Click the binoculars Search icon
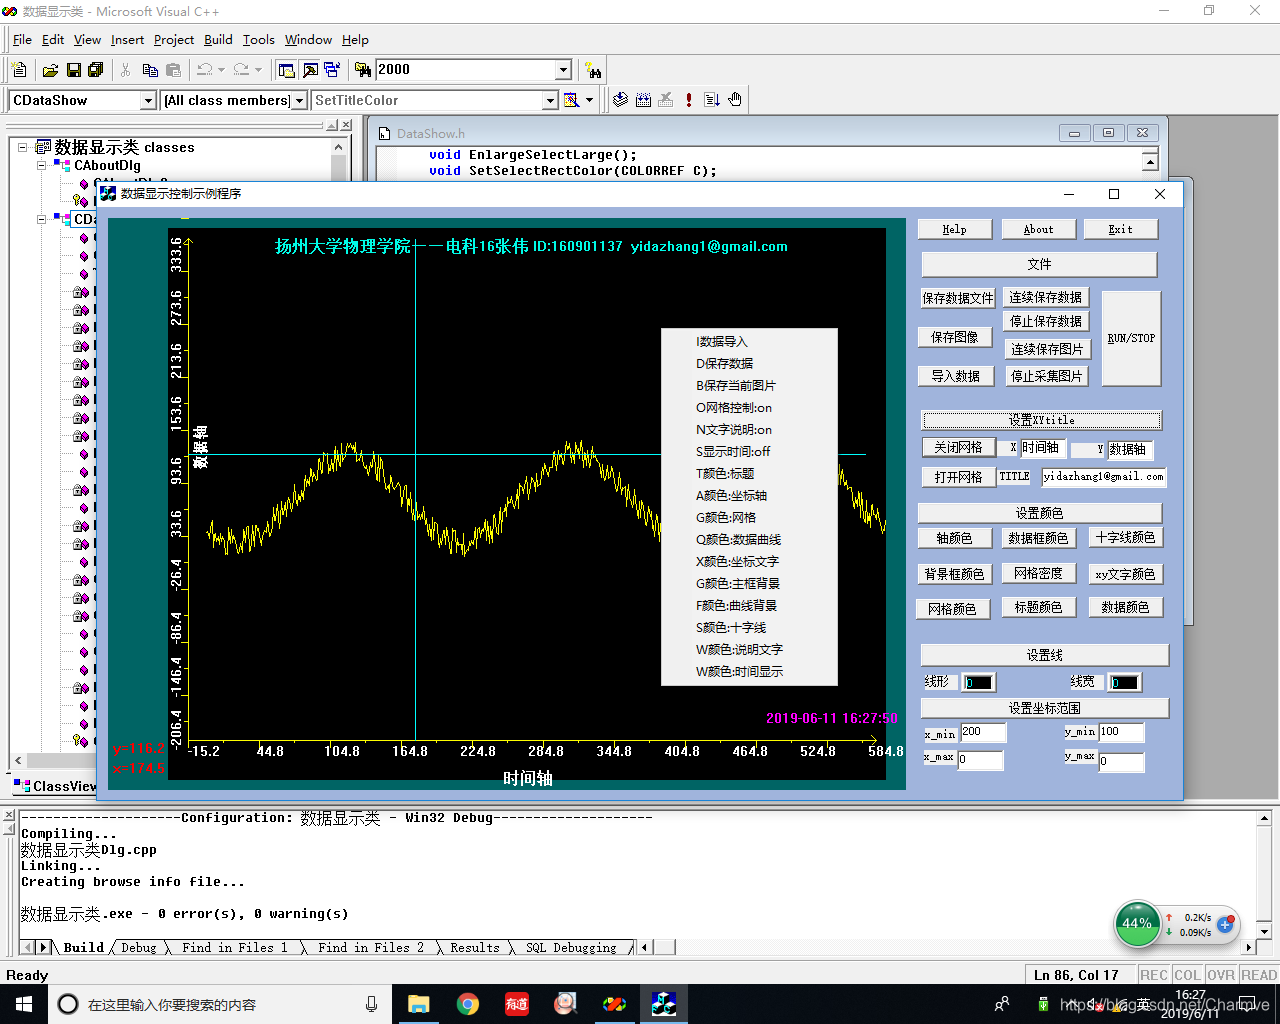The height and width of the screenshot is (1024, 1280). 594,70
